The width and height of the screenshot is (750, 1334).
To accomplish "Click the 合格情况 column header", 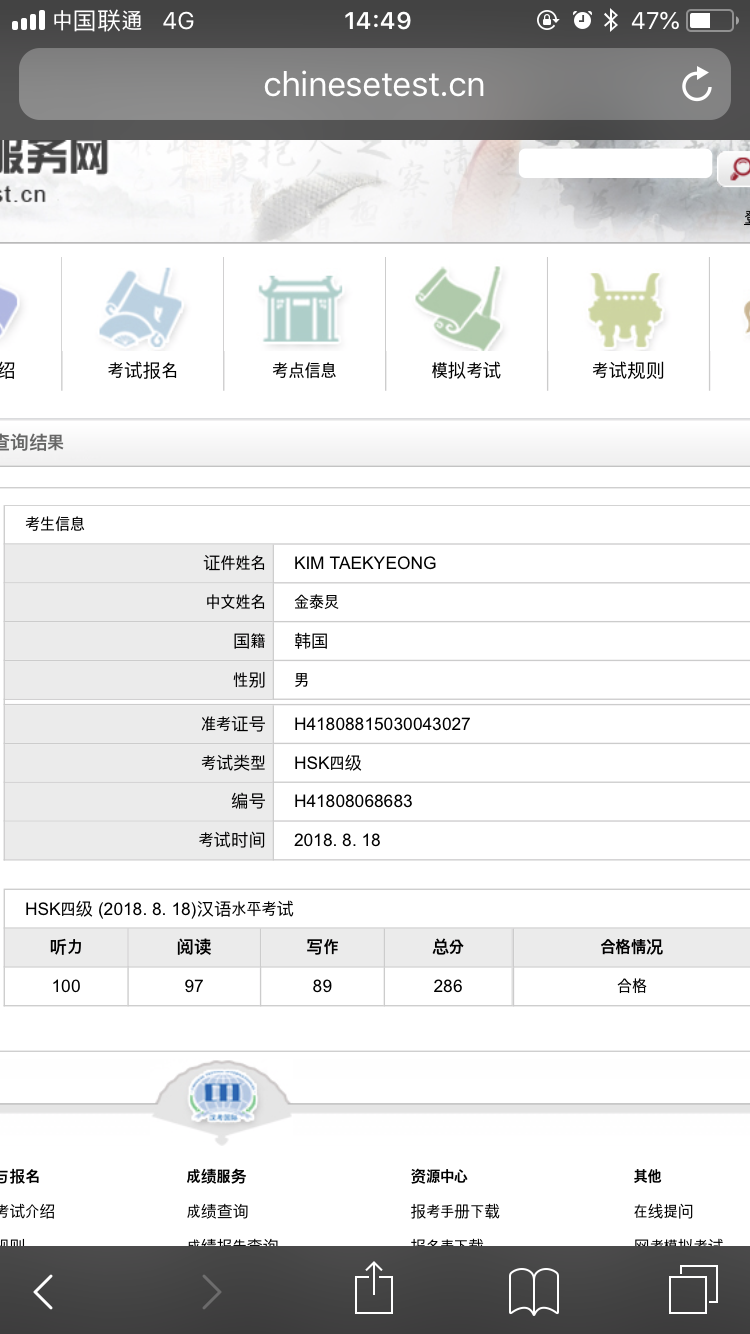I will tap(632, 947).
